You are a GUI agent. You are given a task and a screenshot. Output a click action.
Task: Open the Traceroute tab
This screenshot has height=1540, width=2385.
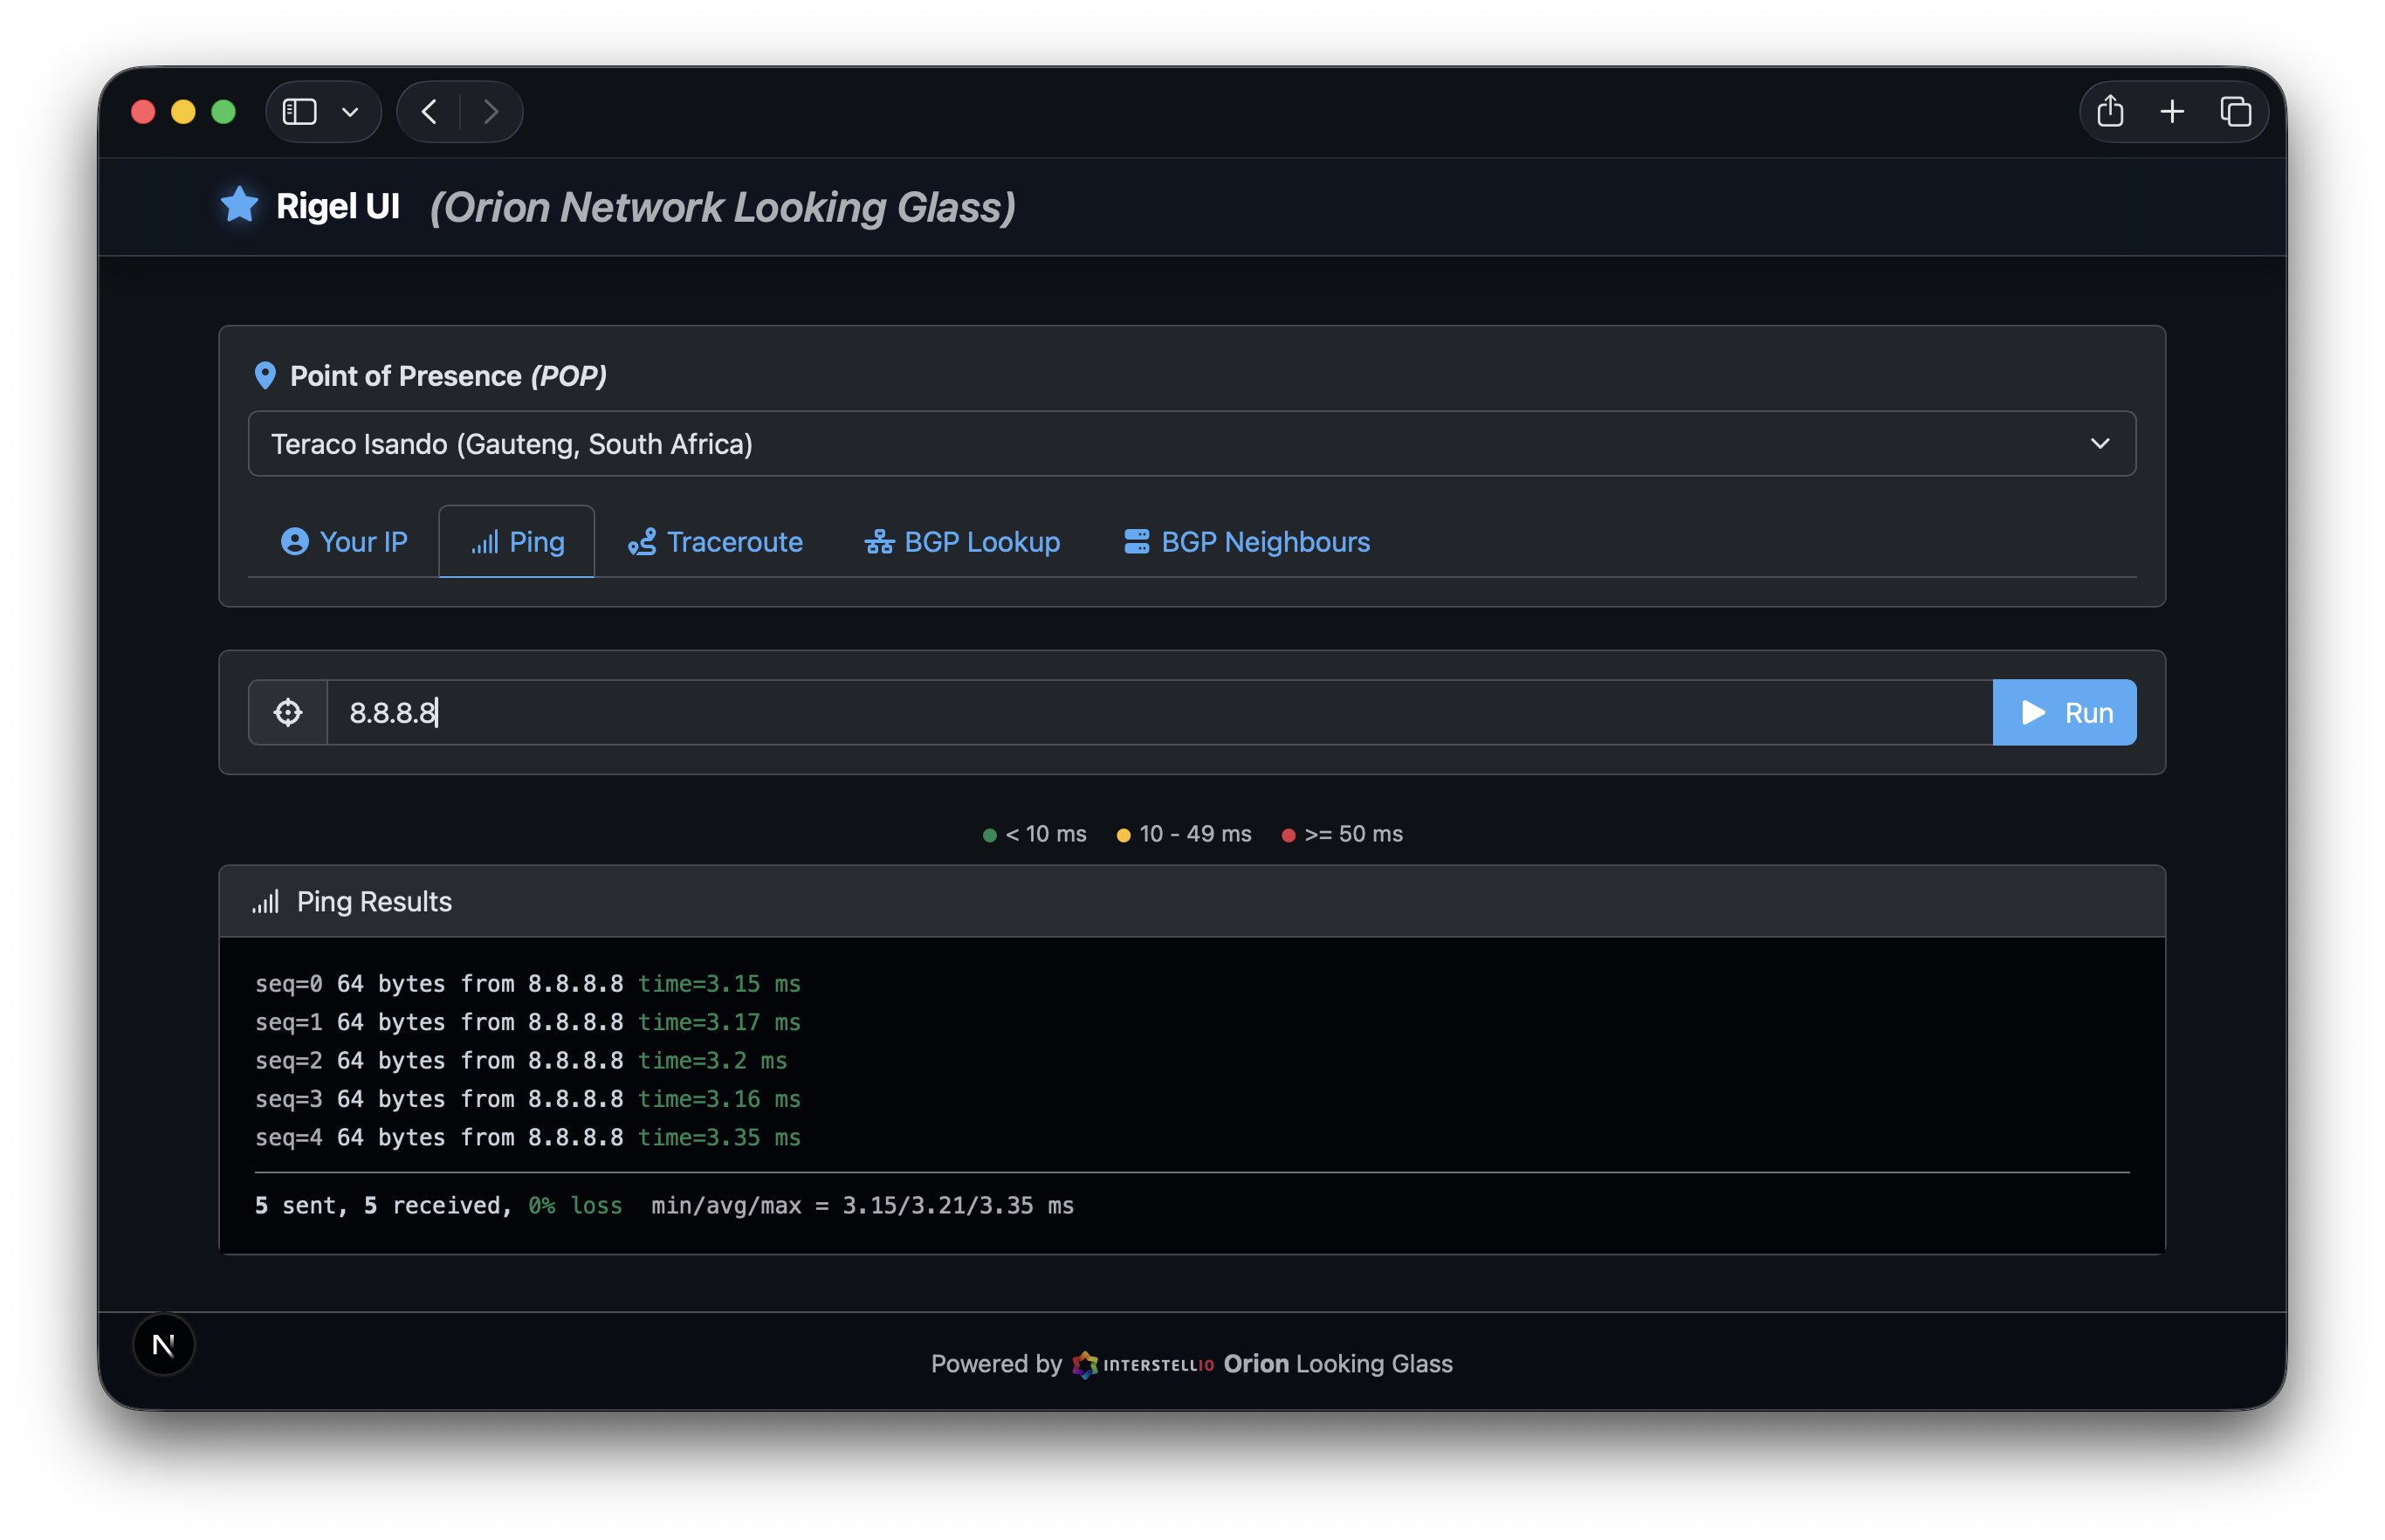click(715, 542)
